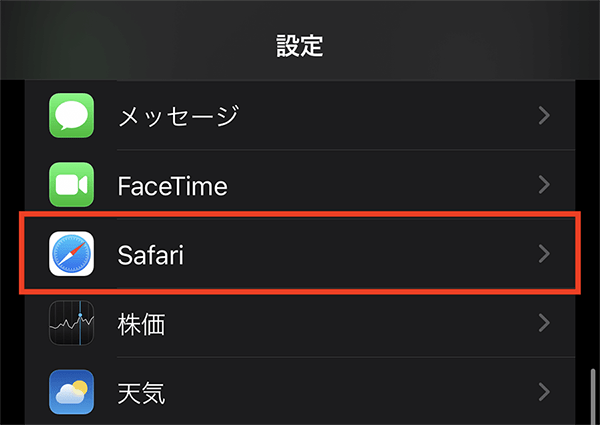This screenshot has height=425, width=600.
Task: Tap the 設定 title in the header
Action: point(300,44)
